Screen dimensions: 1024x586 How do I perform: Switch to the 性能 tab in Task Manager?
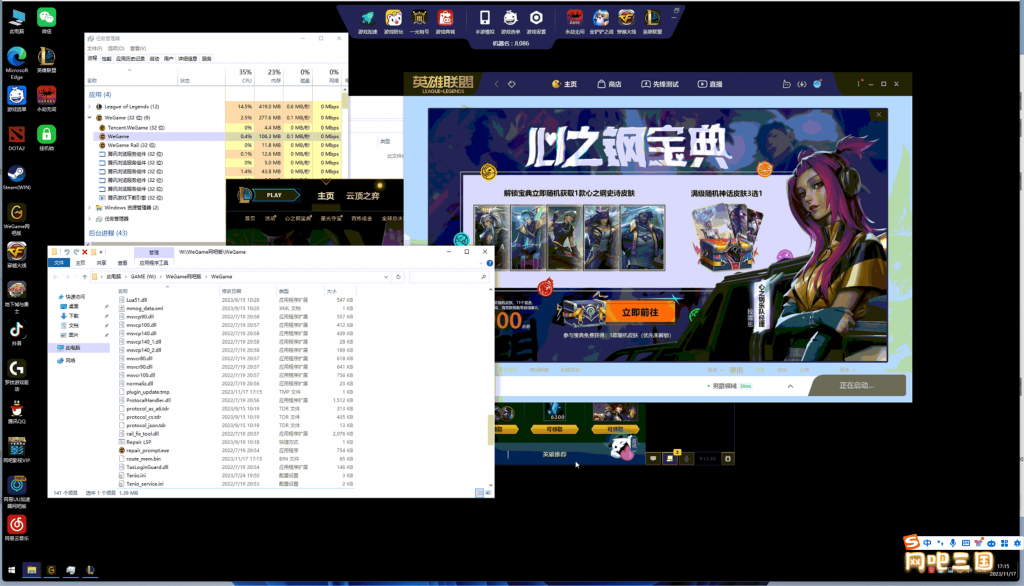pos(106,59)
